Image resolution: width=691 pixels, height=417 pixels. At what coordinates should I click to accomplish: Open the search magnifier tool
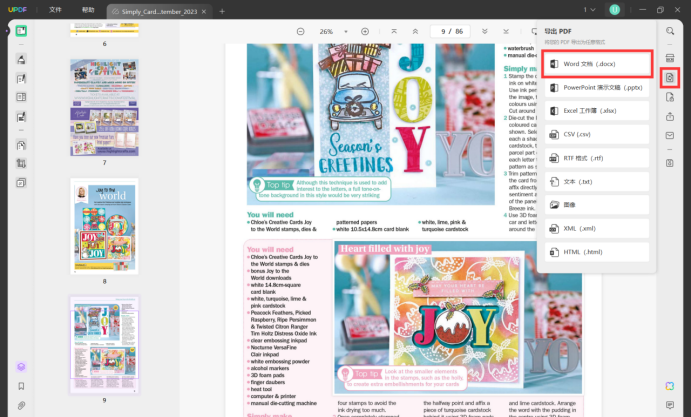click(x=670, y=31)
